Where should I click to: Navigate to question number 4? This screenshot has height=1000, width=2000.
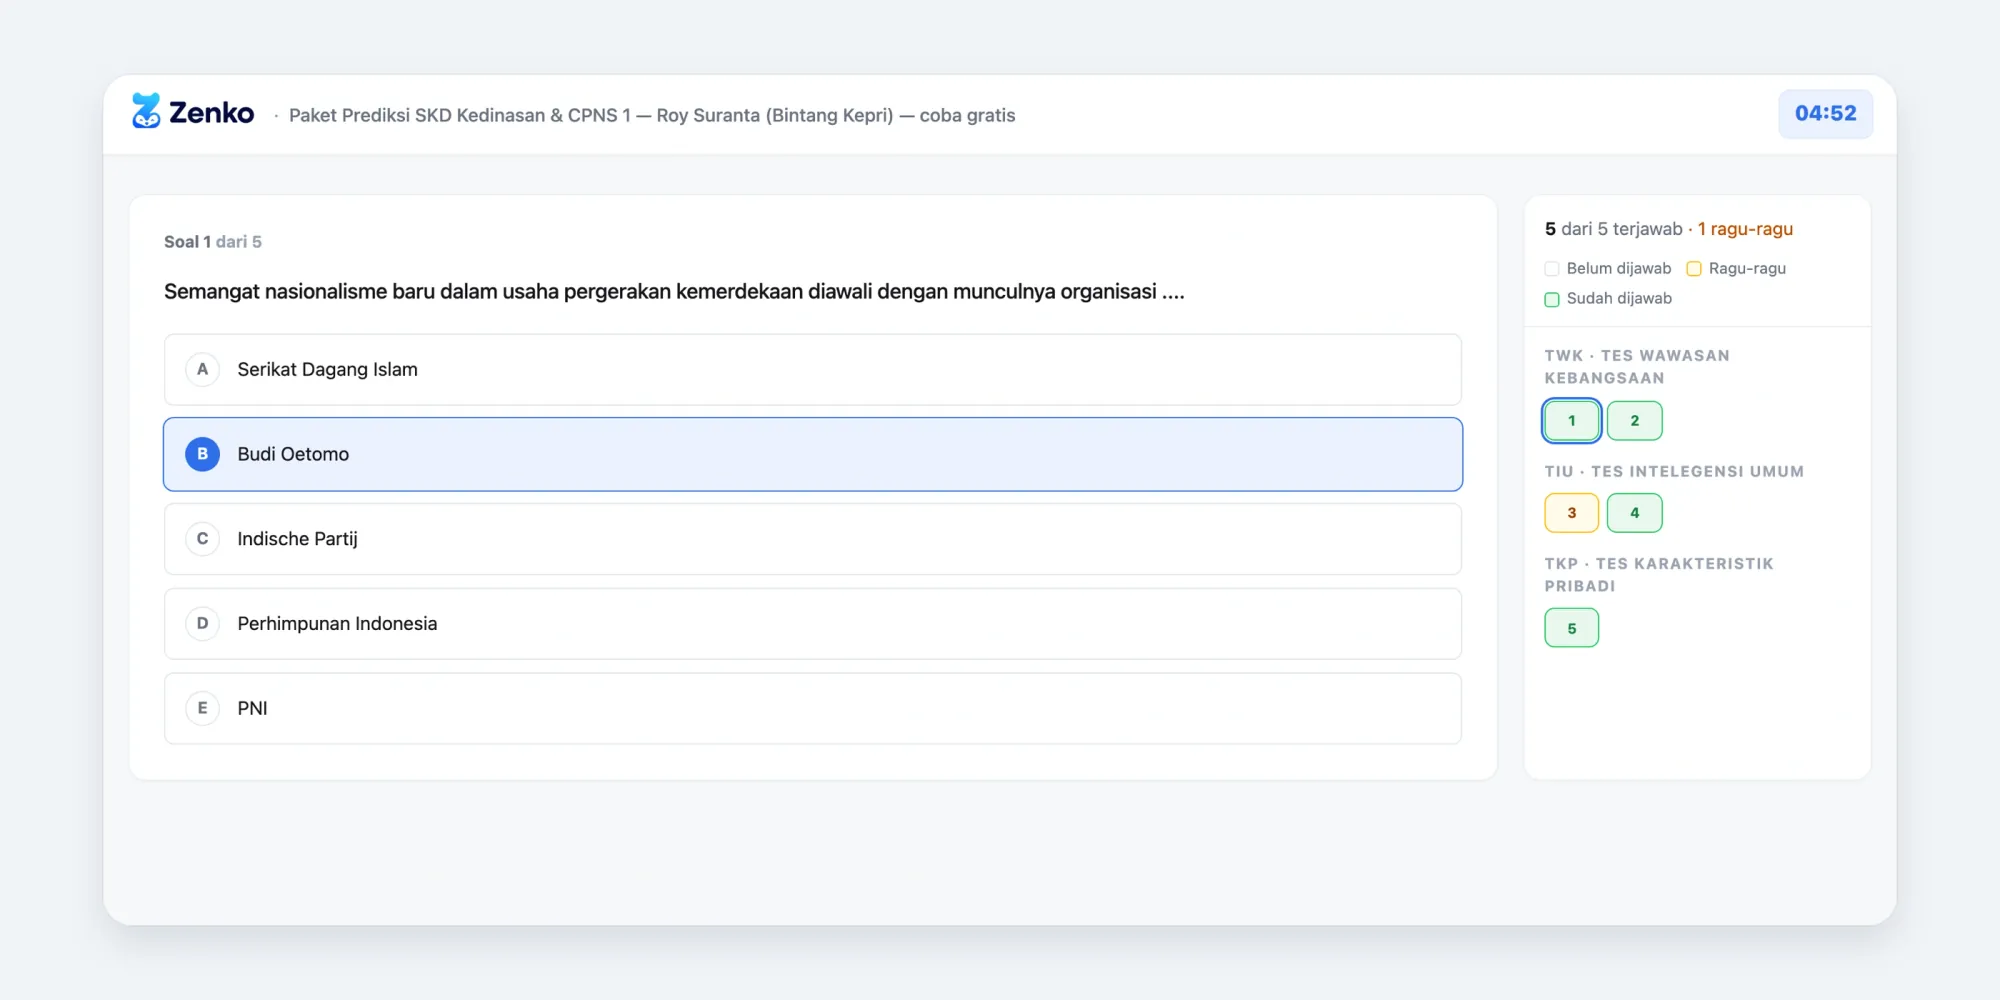coord(1635,513)
